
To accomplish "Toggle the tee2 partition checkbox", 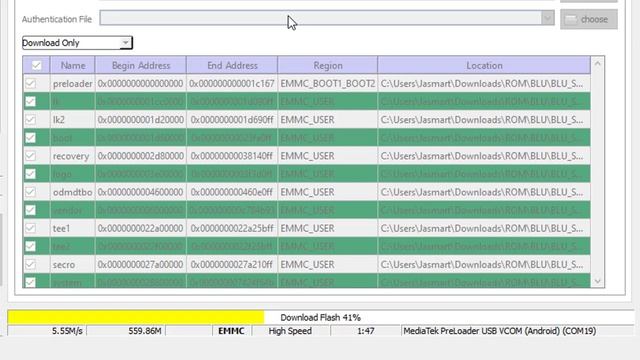I will 31,246.
